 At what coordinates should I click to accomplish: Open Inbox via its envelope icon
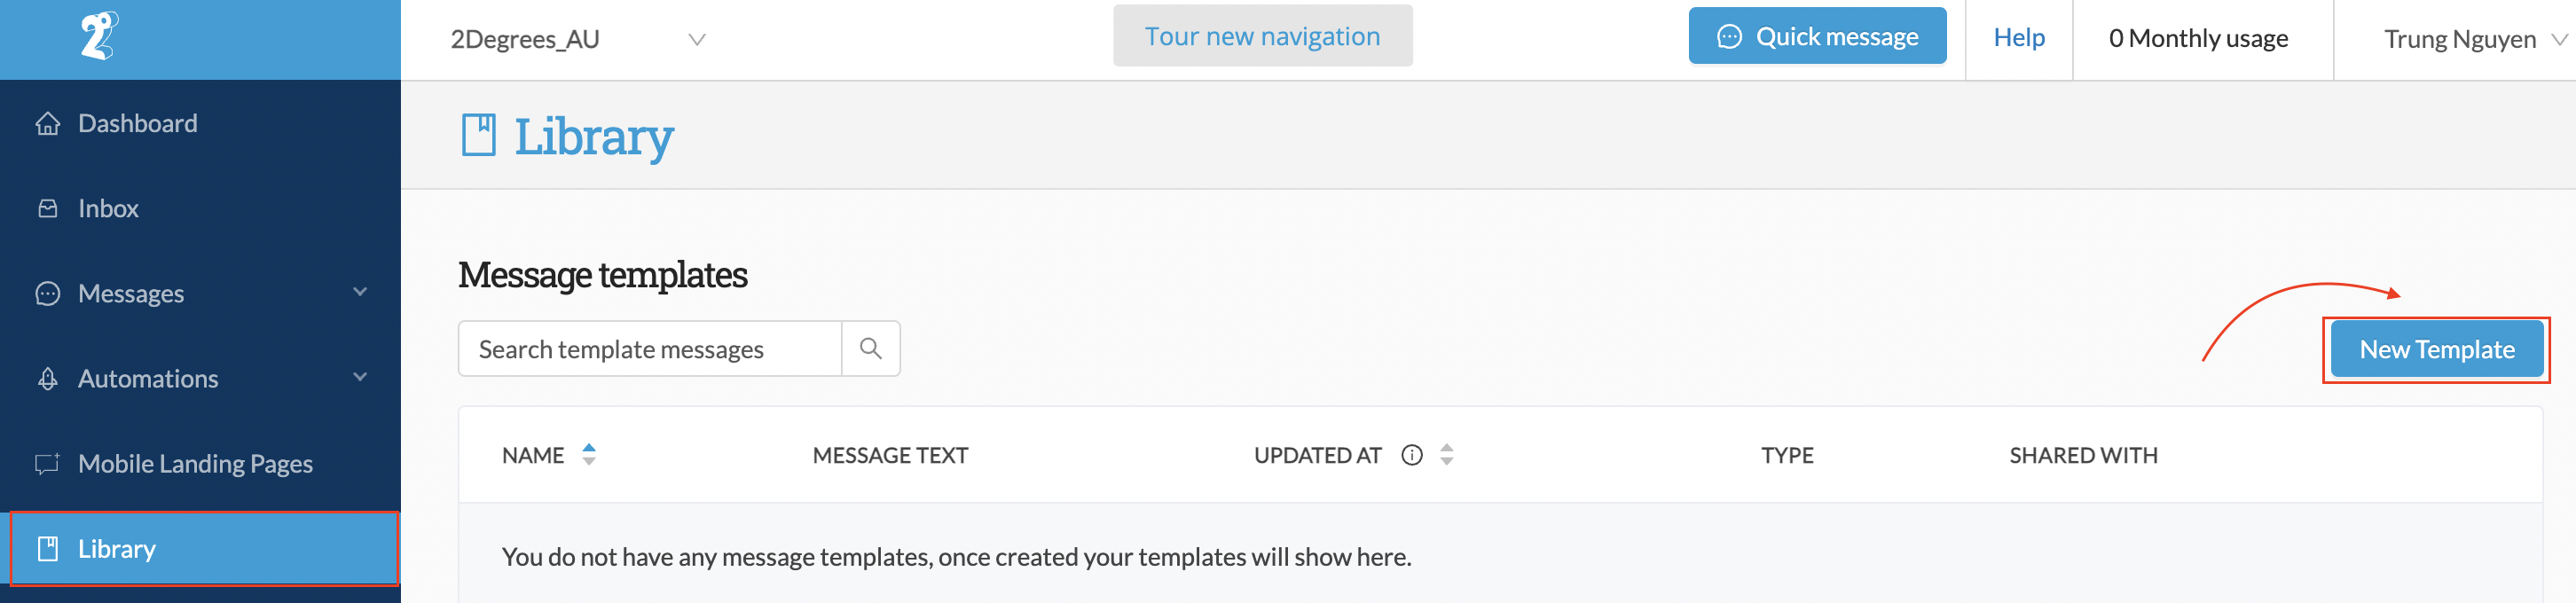tap(47, 207)
